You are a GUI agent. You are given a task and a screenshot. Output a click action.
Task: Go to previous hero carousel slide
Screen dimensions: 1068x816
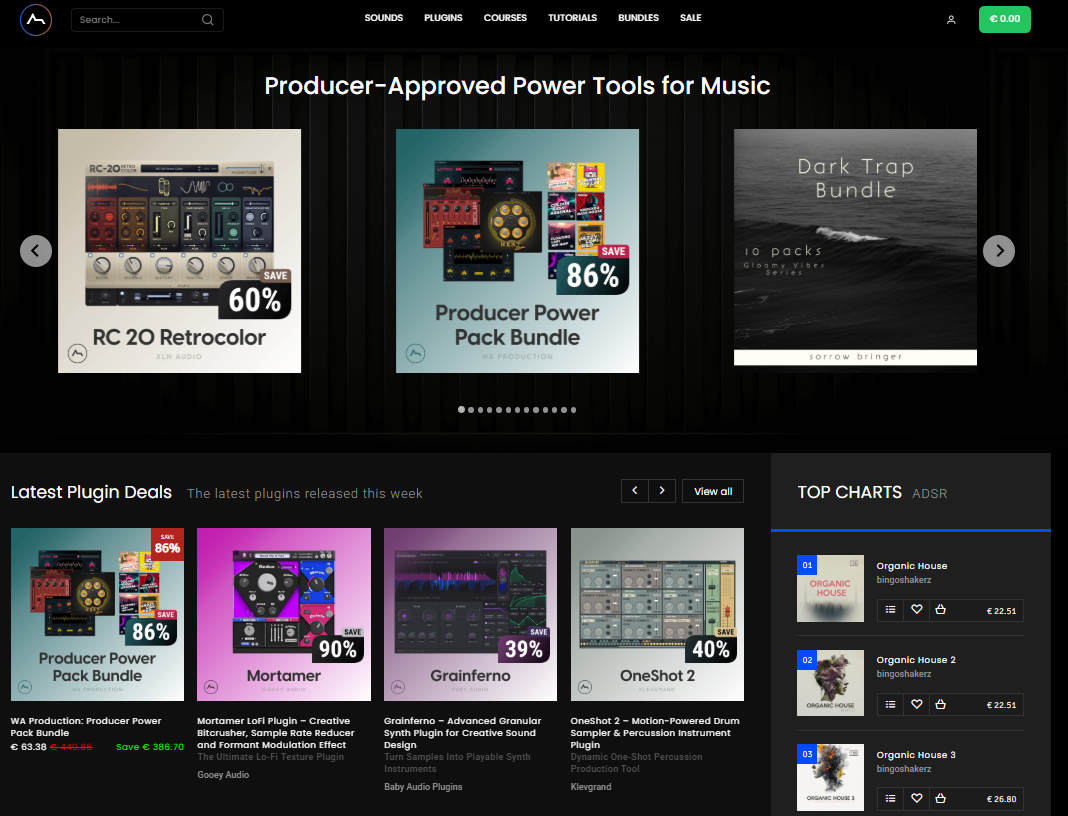coord(36,251)
